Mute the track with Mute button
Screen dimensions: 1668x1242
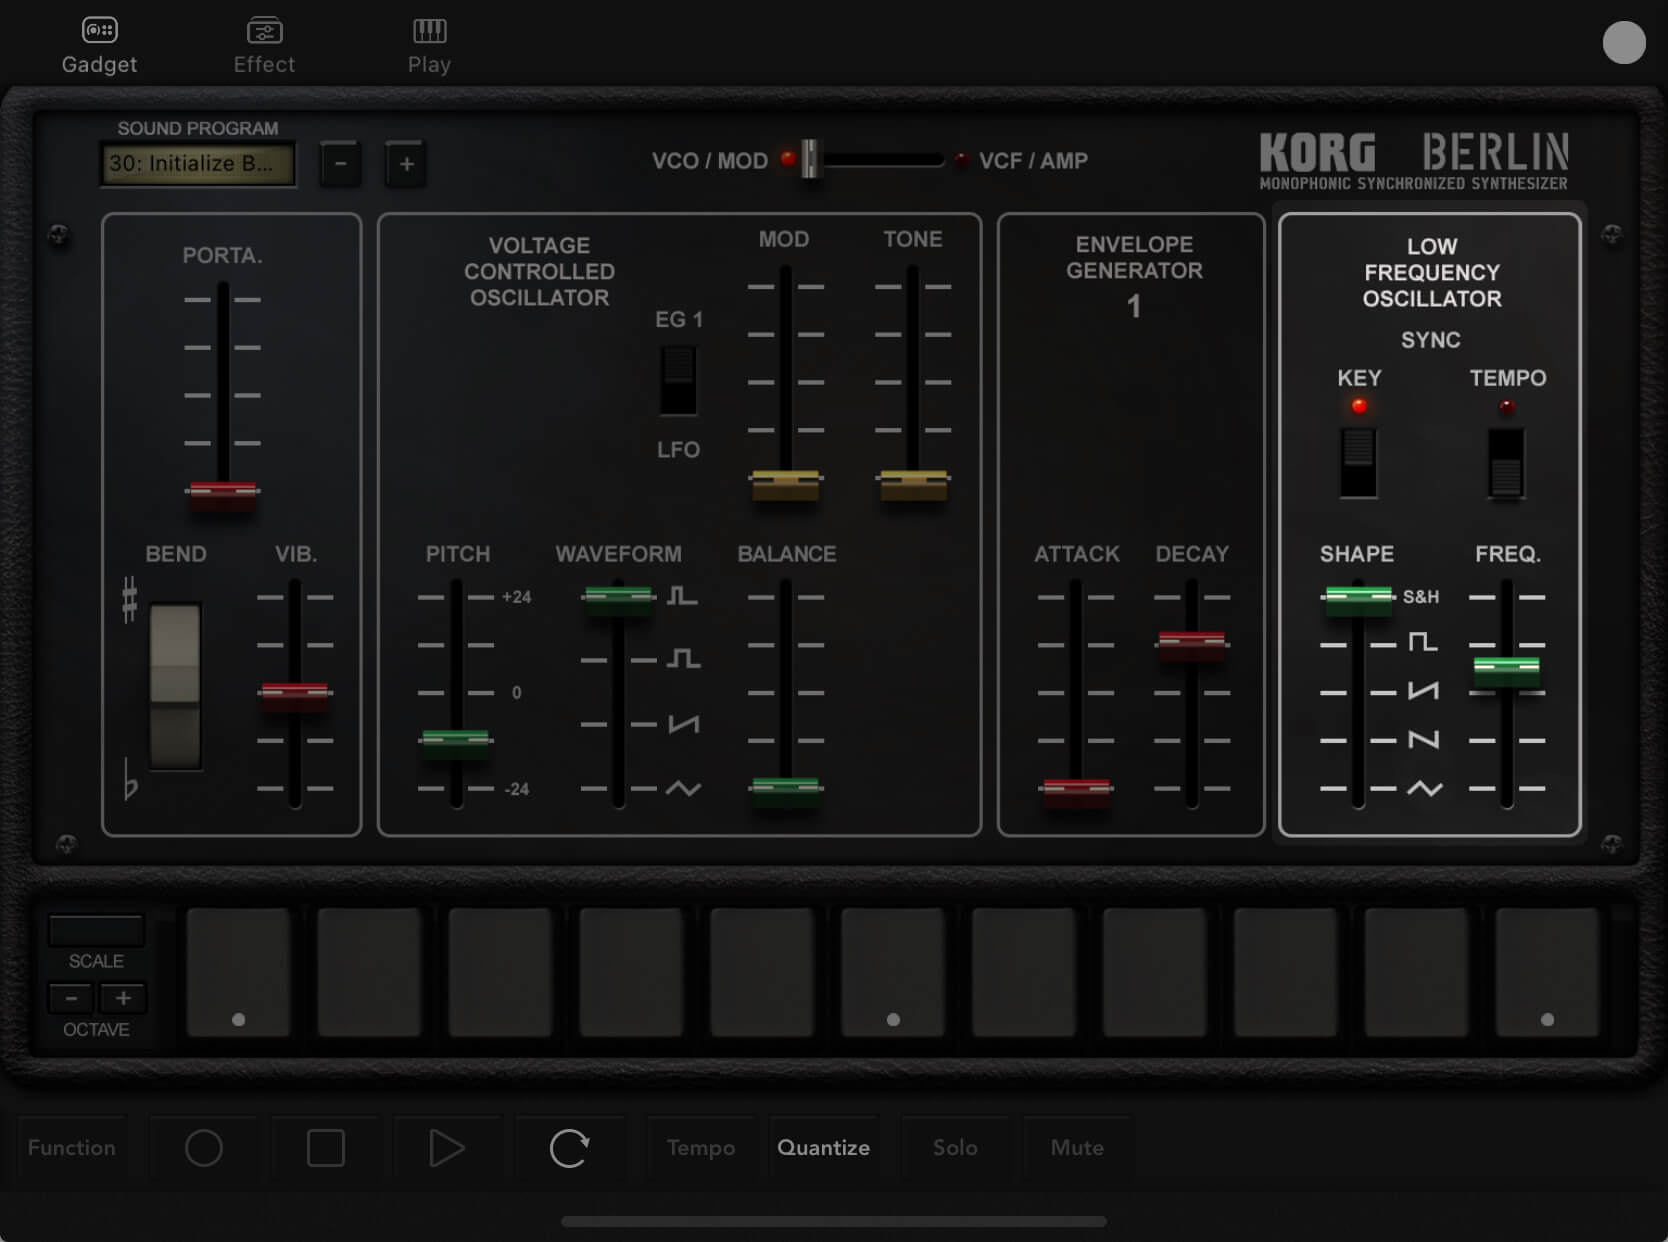(1077, 1148)
